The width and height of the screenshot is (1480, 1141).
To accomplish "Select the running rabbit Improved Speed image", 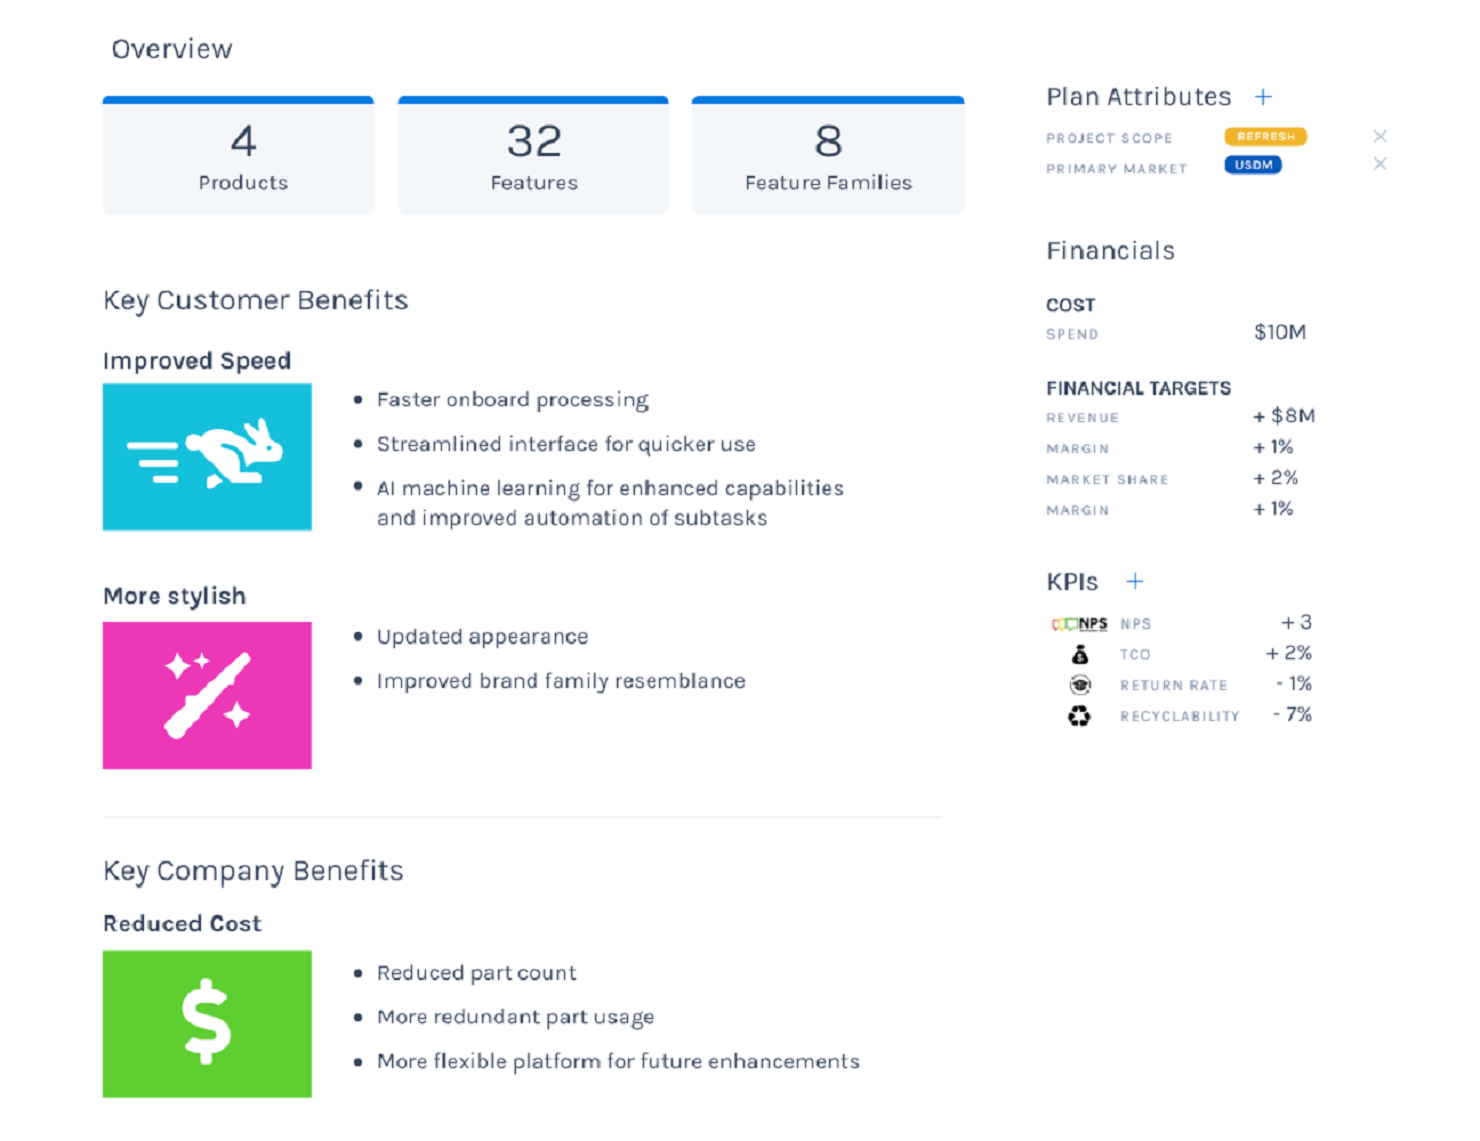I will pyautogui.click(x=207, y=457).
